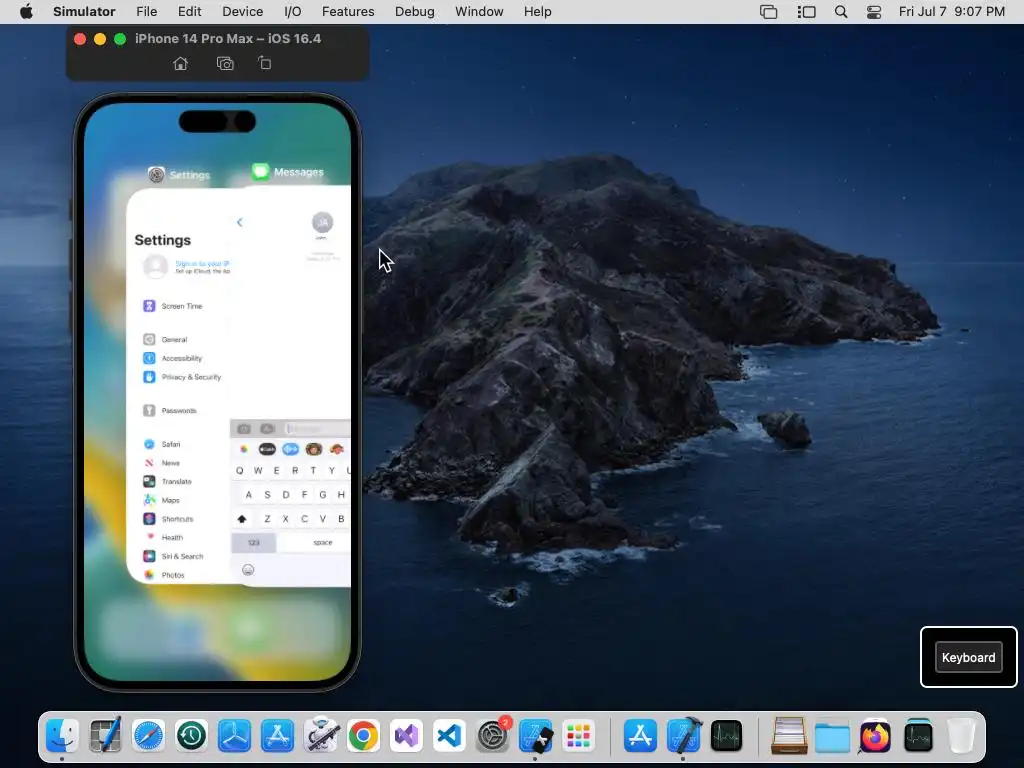Click Simulator app icon in the Dock
The width and height of the screenshot is (1024, 768).
click(536, 735)
